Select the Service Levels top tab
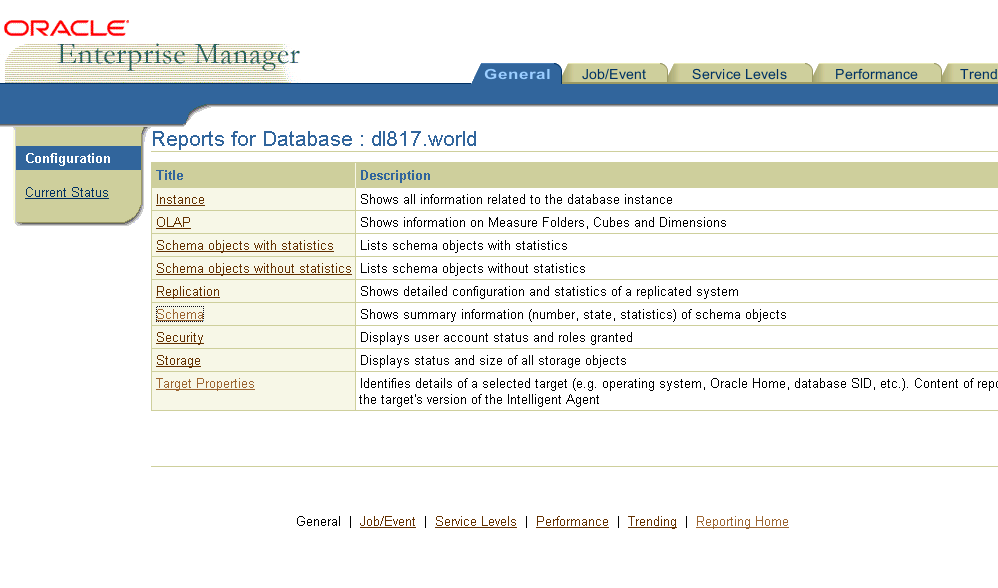This screenshot has width=998, height=588. click(739, 74)
